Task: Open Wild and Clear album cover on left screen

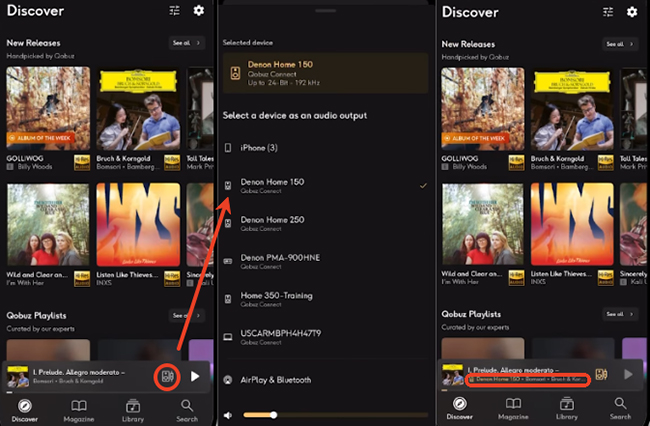Action: pyautogui.click(x=48, y=224)
